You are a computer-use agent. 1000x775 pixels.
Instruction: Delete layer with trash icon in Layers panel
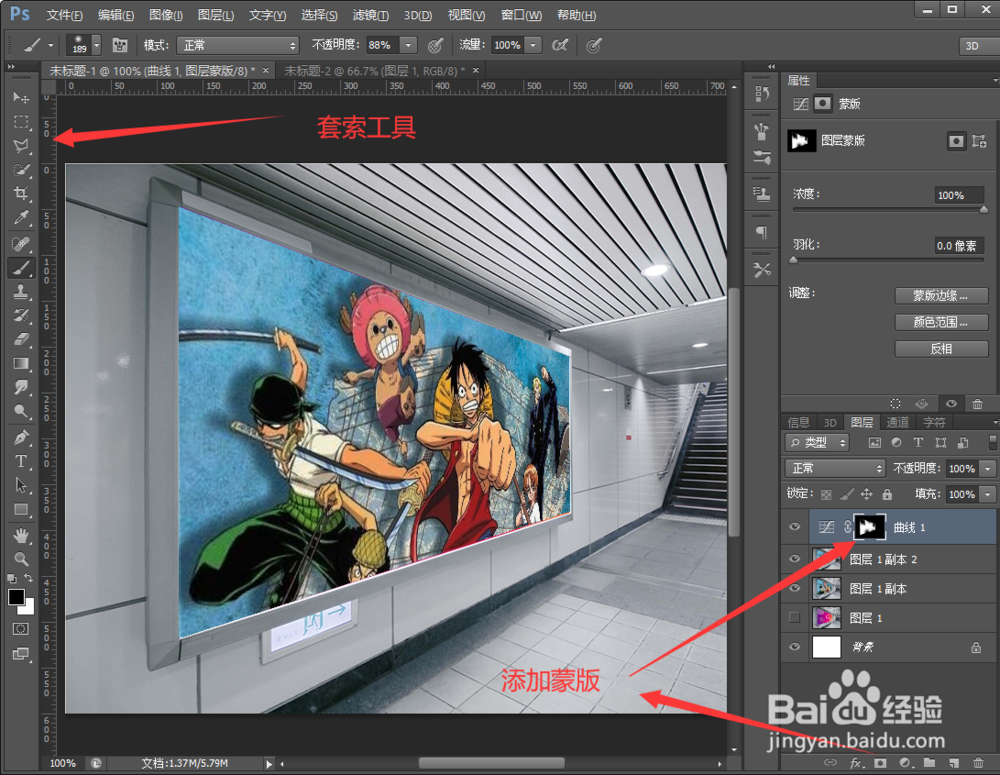tap(978, 762)
